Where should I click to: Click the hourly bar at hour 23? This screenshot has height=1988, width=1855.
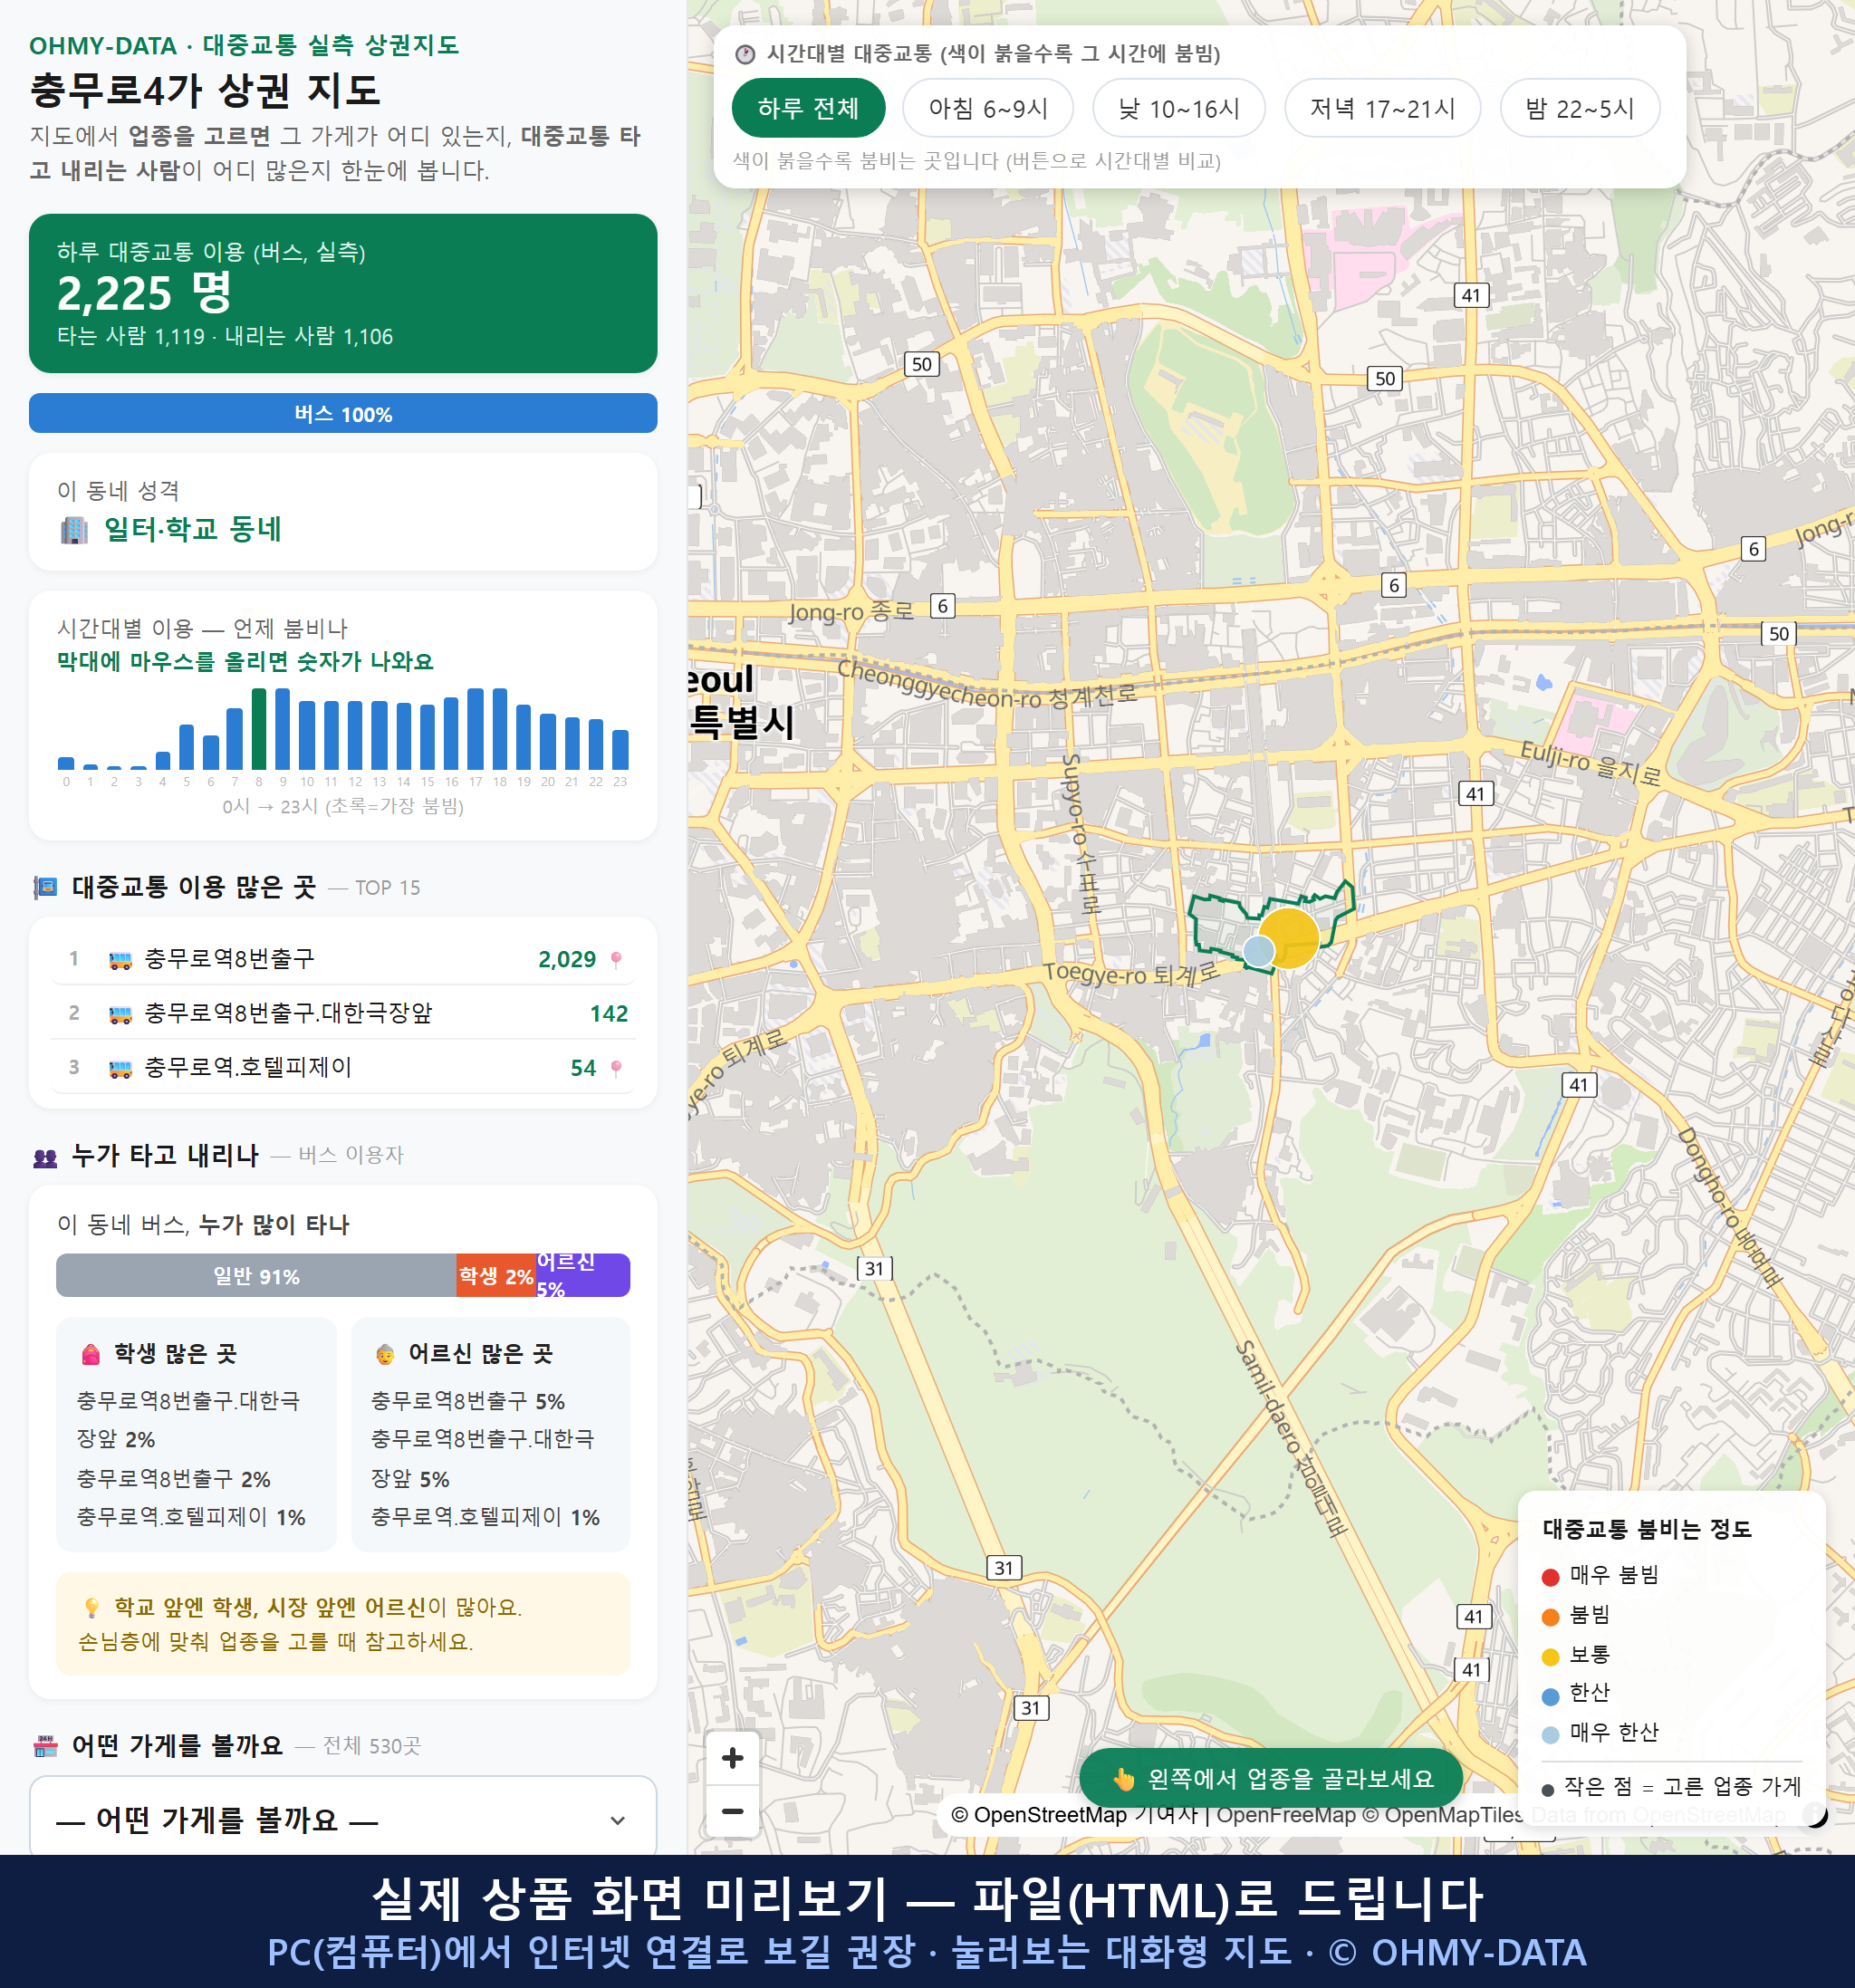coord(620,750)
